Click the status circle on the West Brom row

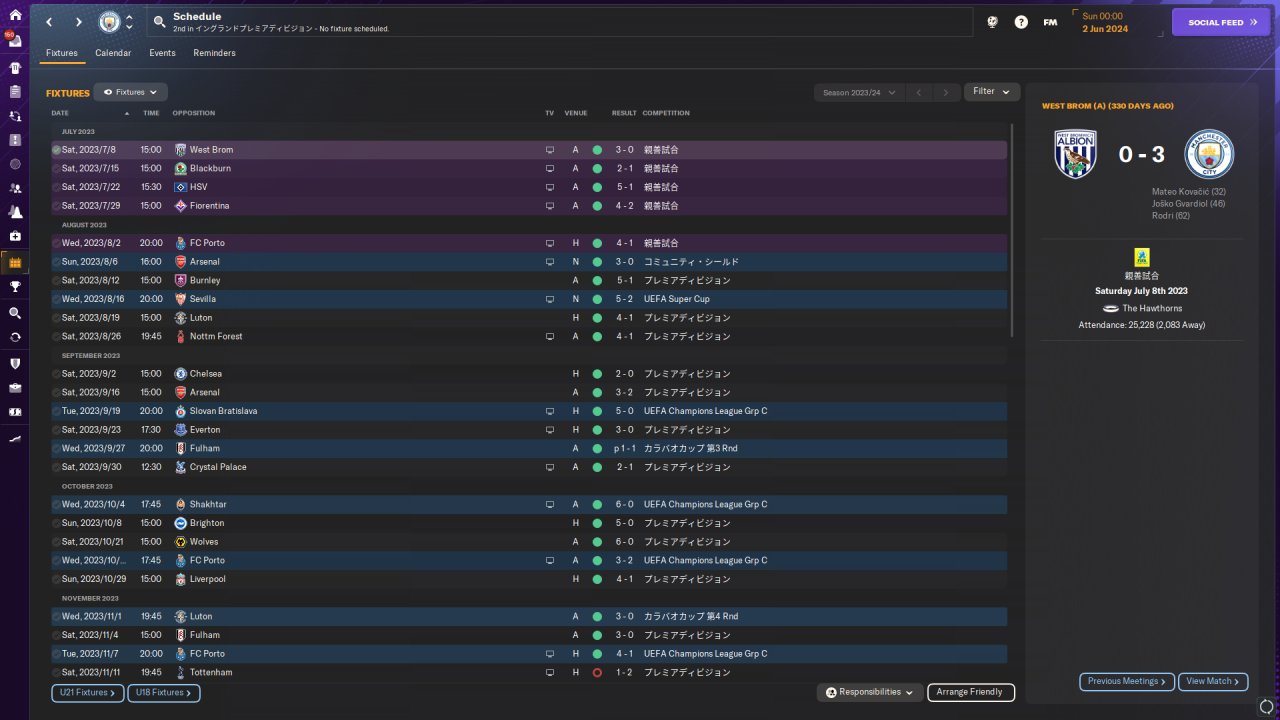(56, 150)
